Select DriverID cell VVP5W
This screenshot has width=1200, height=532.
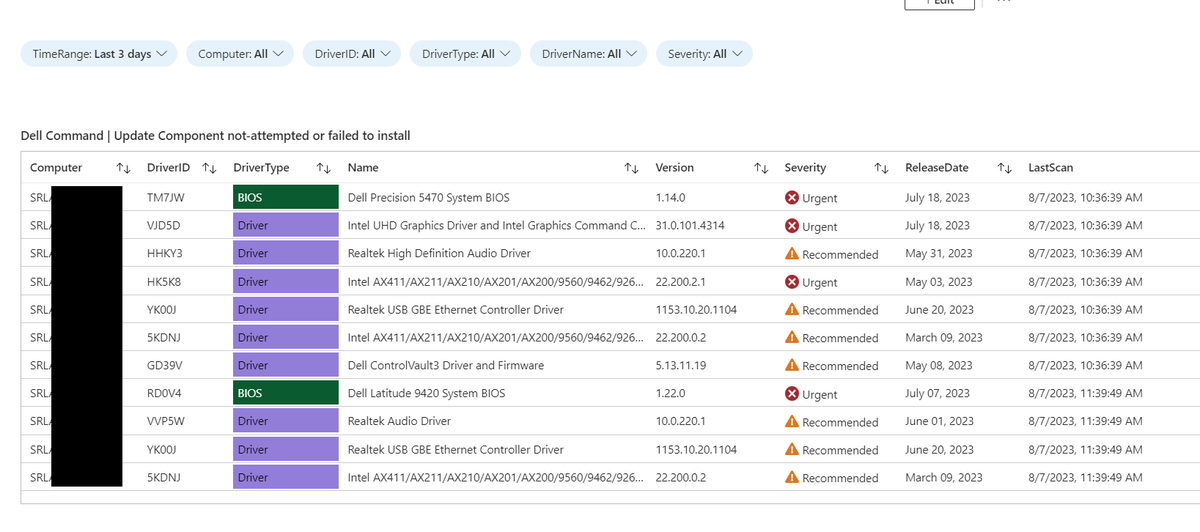pos(166,422)
